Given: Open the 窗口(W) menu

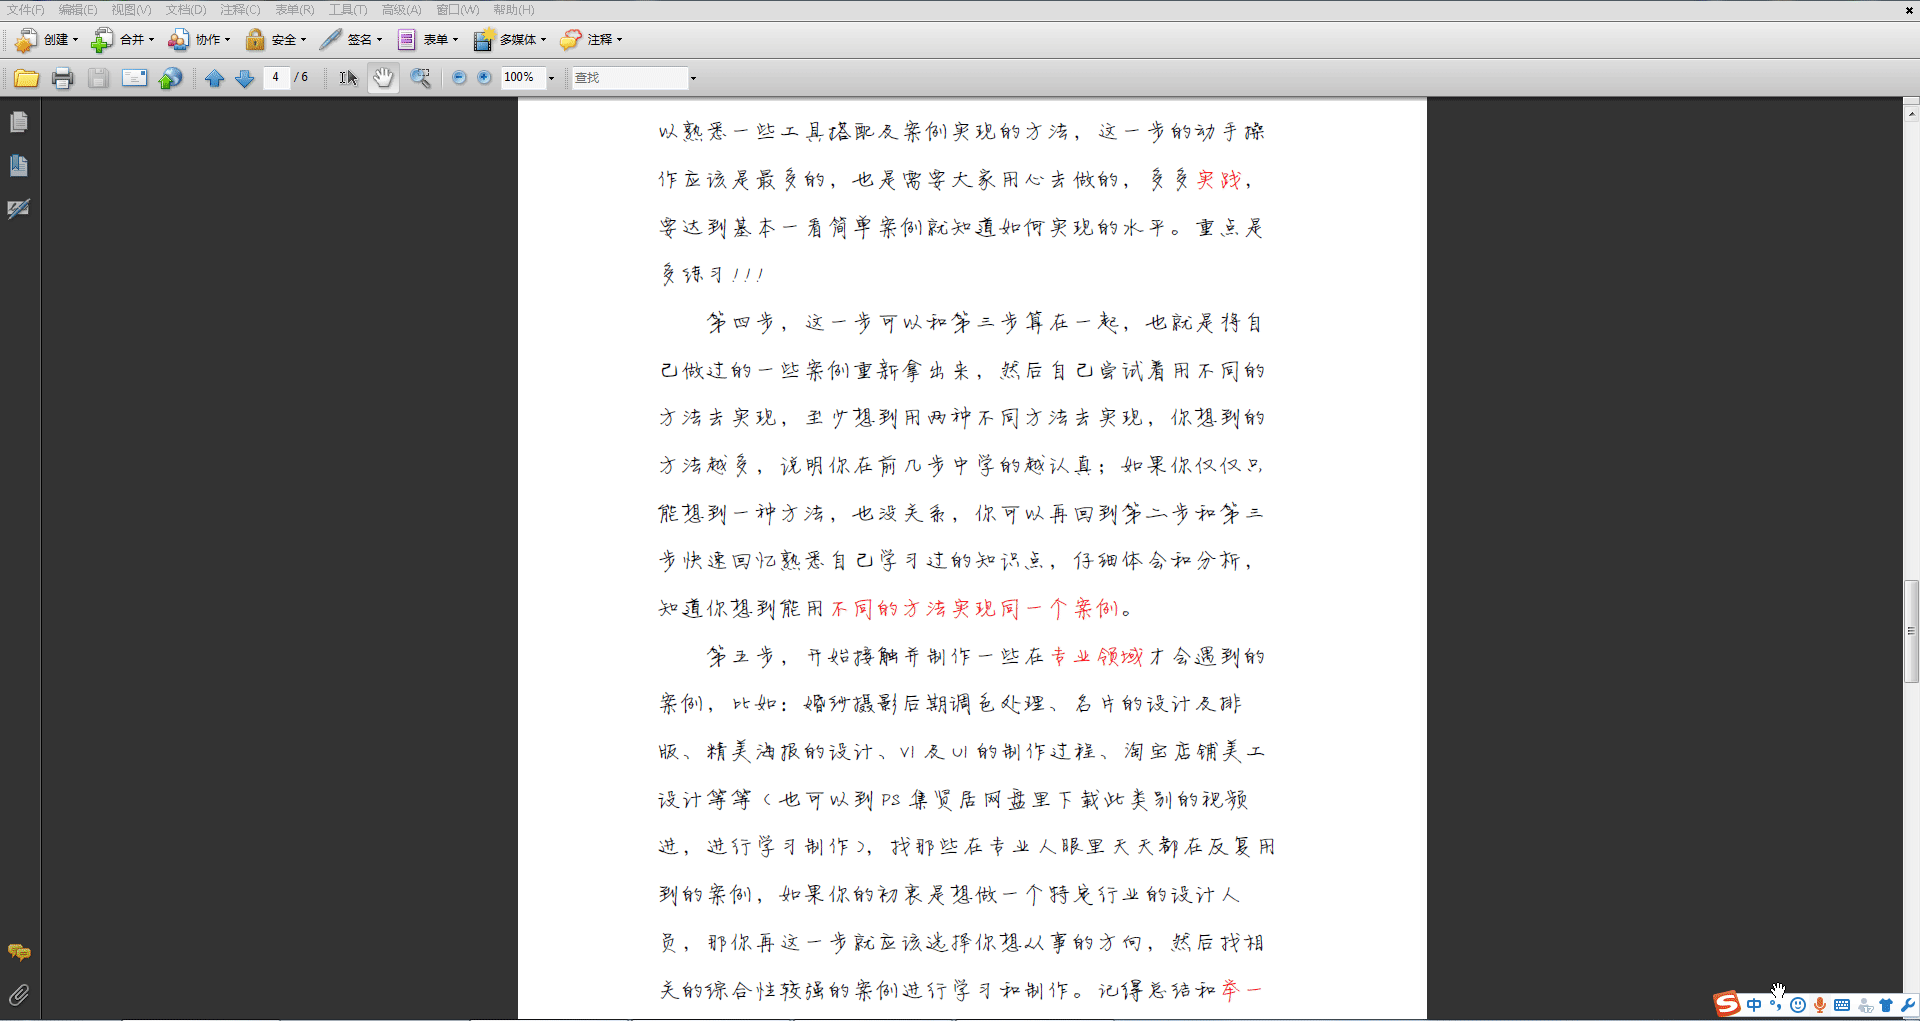Looking at the screenshot, I should pos(457,10).
